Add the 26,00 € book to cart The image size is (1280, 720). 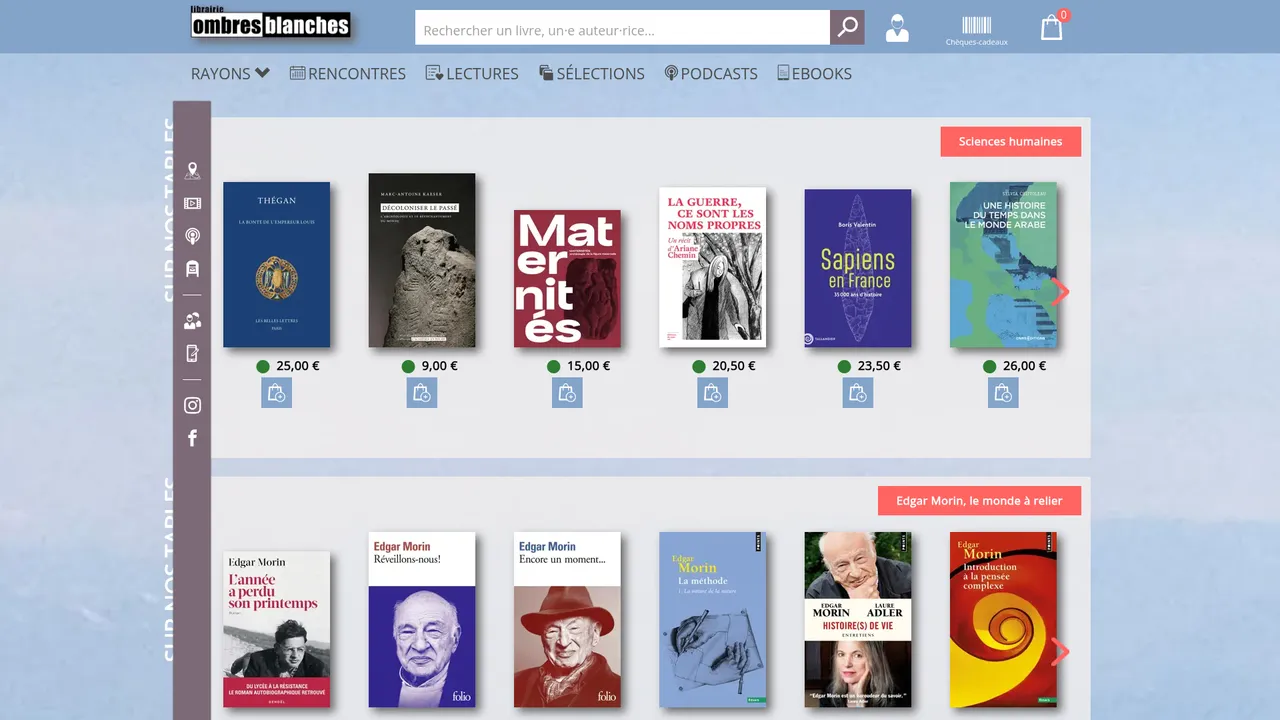pyautogui.click(x=1003, y=393)
